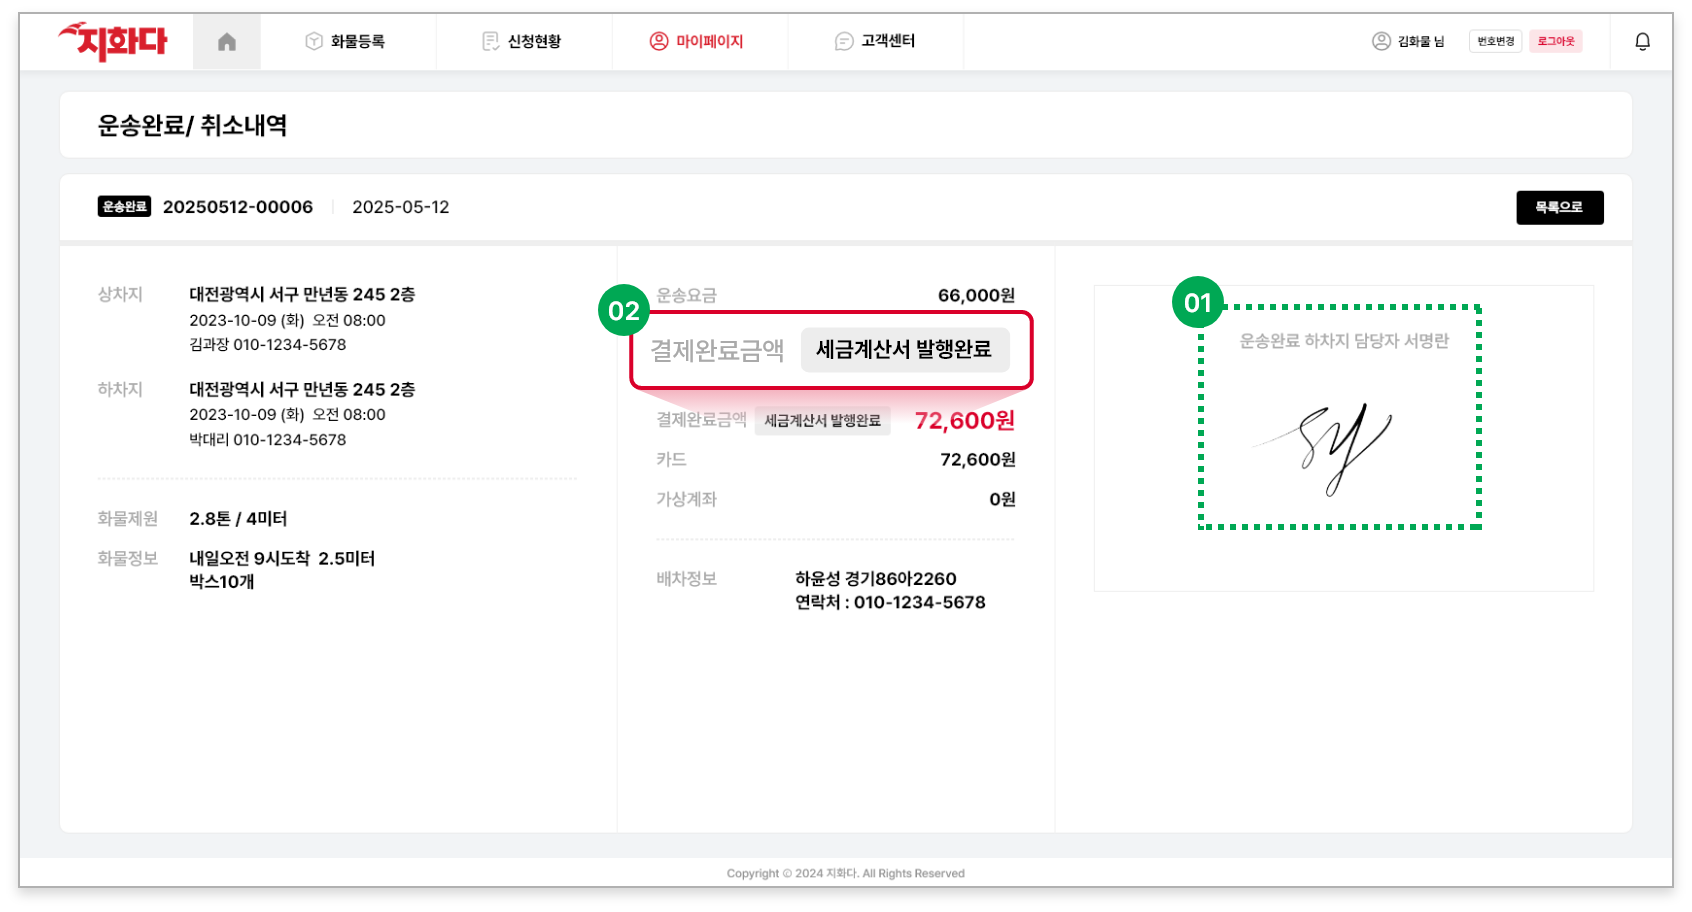Click the person icon beside 마이페이지
The width and height of the screenshot is (1692, 912).
pos(658,41)
